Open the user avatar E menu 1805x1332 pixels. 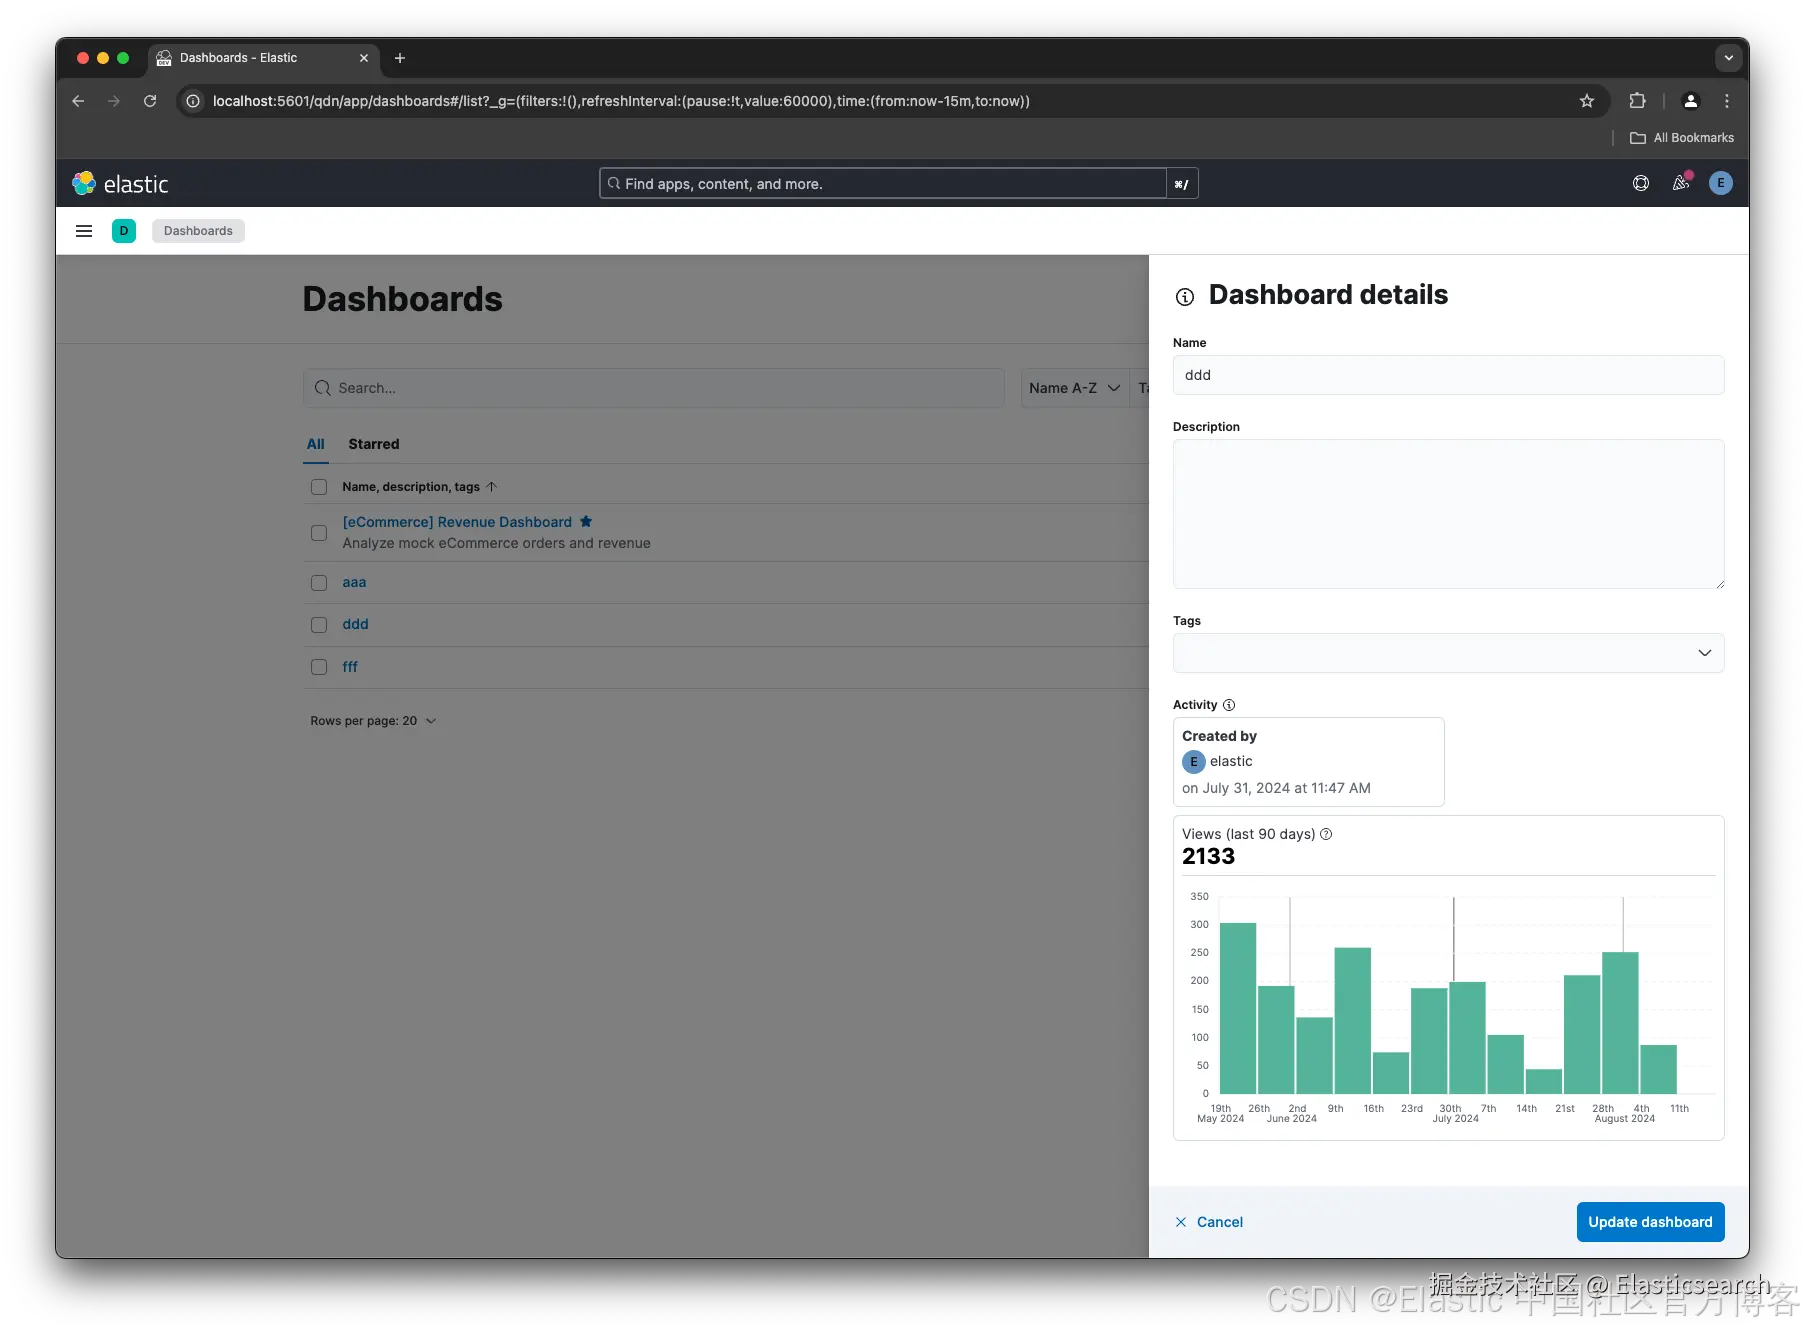[1721, 183]
